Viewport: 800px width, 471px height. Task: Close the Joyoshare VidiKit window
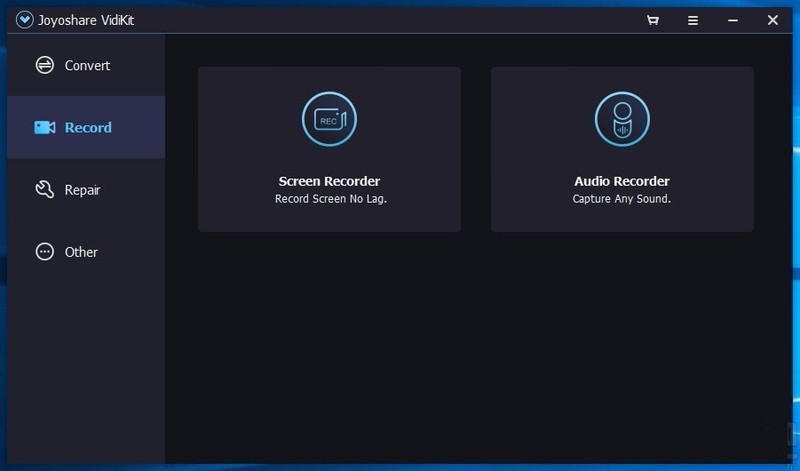coord(772,20)
